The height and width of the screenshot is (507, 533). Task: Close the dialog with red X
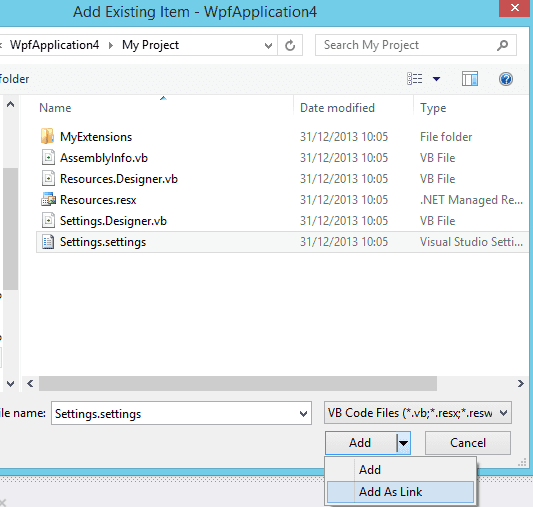tap(515, 7)
